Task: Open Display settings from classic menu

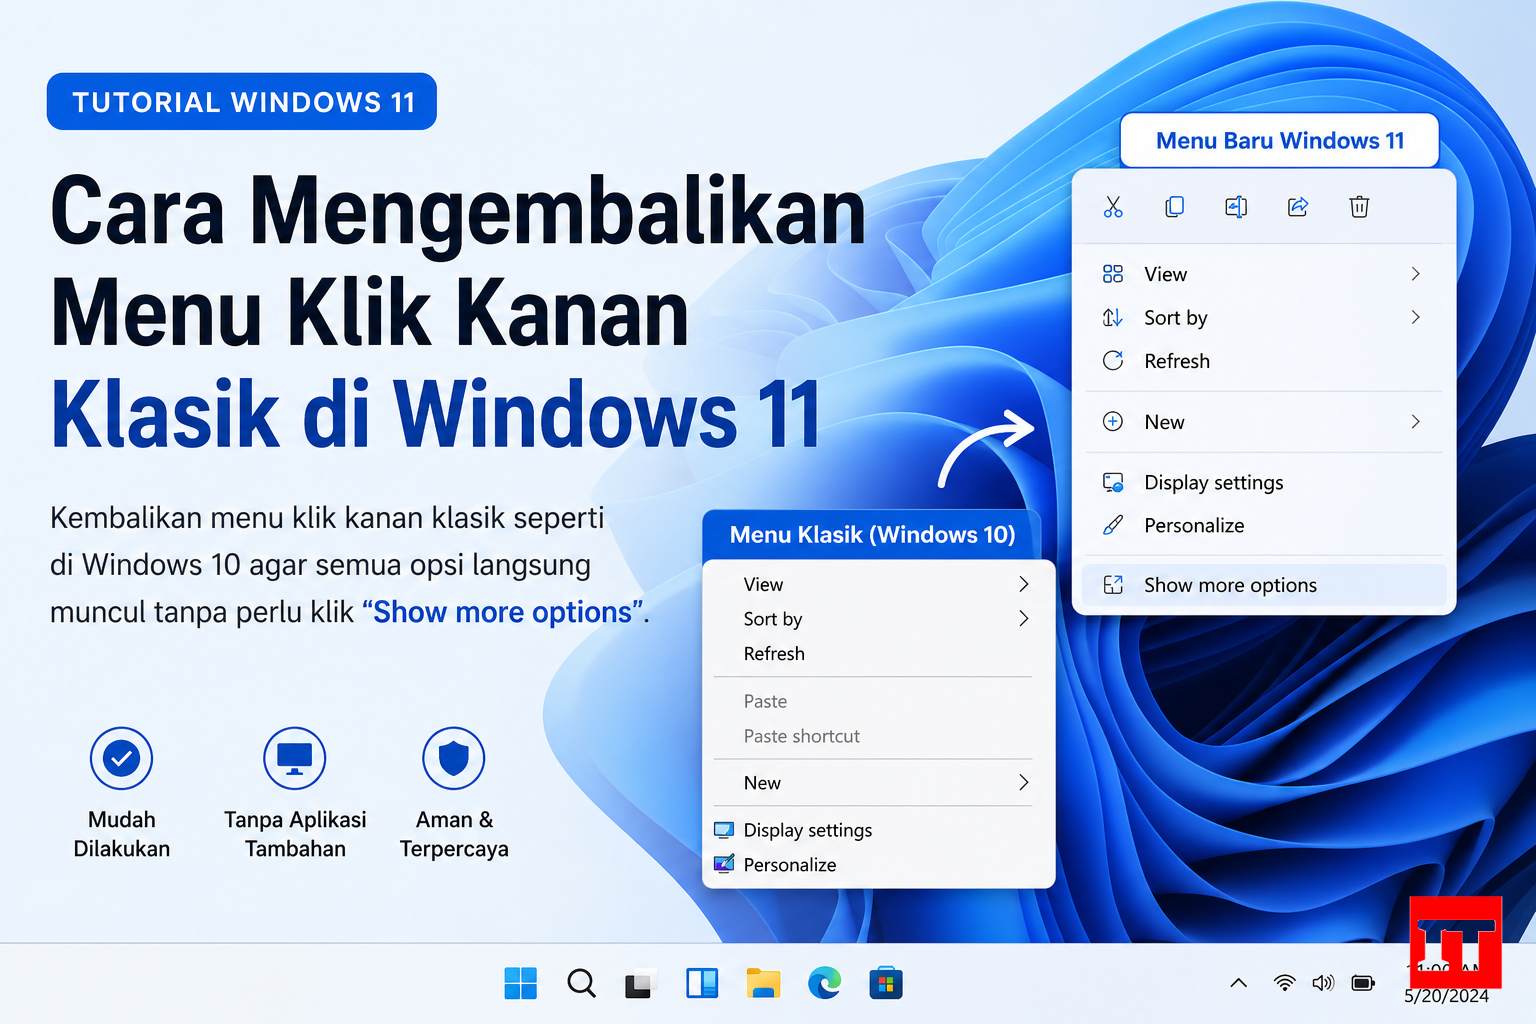Action: [x=879, y=830]
